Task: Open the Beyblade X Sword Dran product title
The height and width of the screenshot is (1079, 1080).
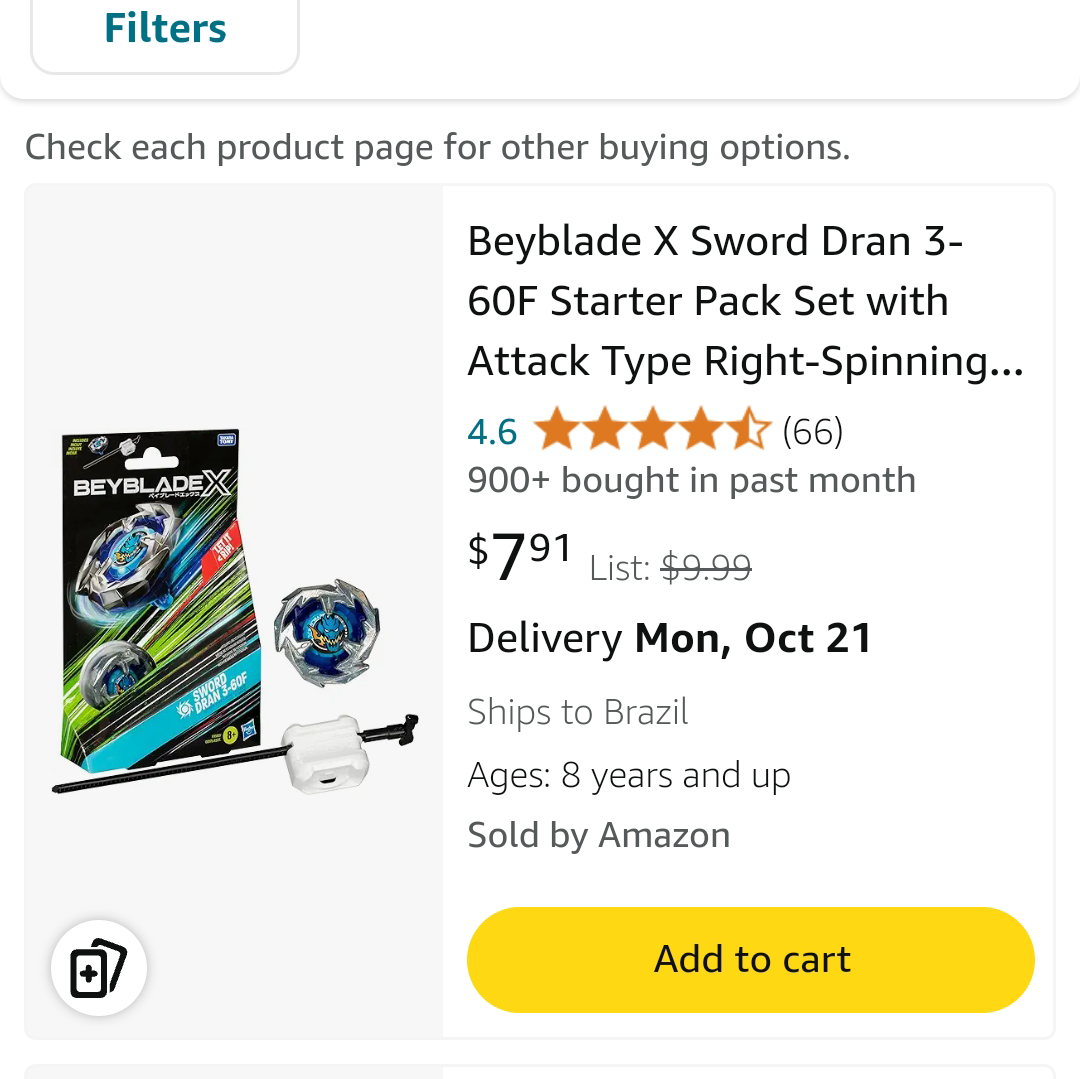Action: pos(745,301)
